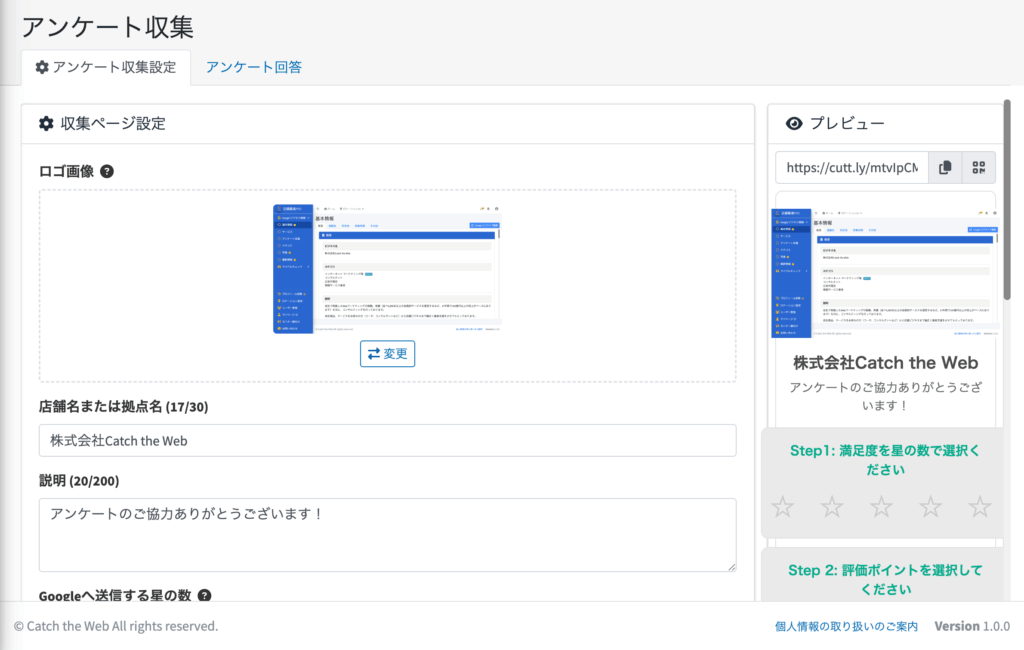Screen dimensions: 1024x650
Task: Select the fifth star in the preview rating
Action: tap(979, 507)
